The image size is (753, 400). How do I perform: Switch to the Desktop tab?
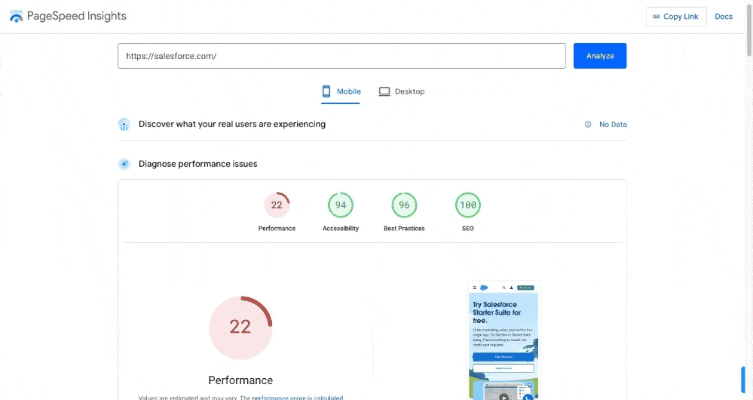(401, 91)
